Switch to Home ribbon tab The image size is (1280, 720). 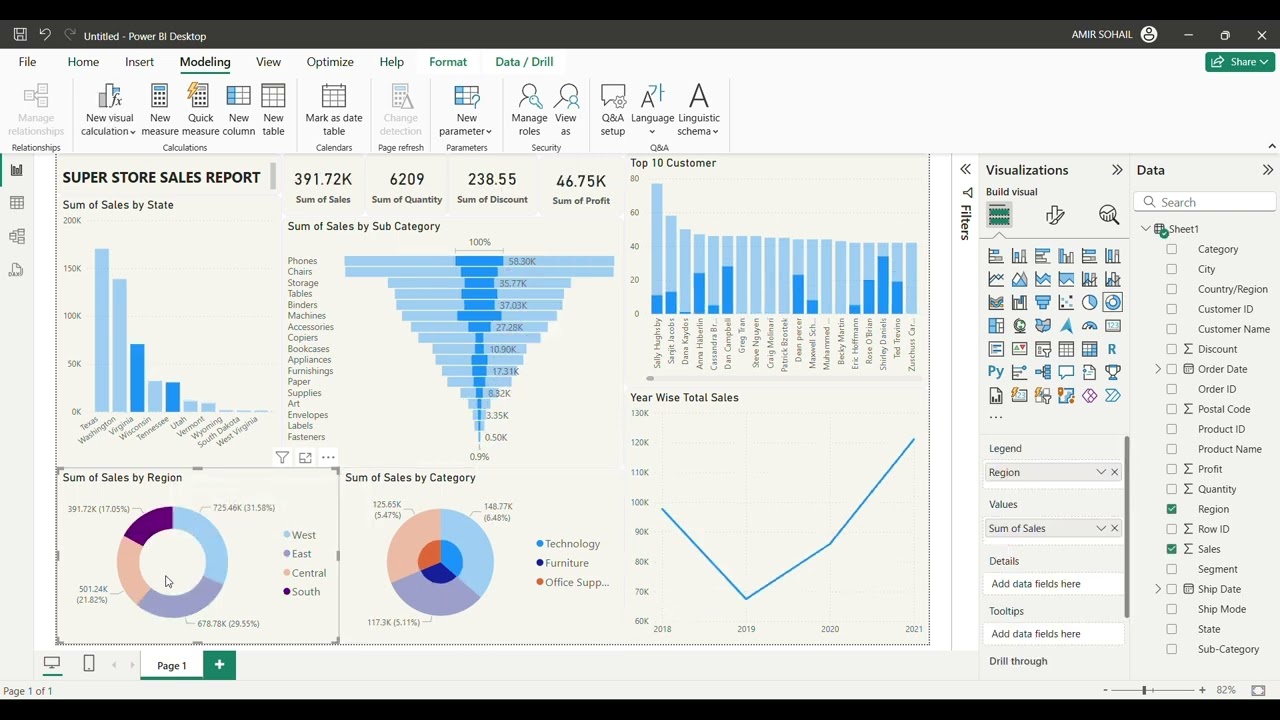tap(83, 62)
